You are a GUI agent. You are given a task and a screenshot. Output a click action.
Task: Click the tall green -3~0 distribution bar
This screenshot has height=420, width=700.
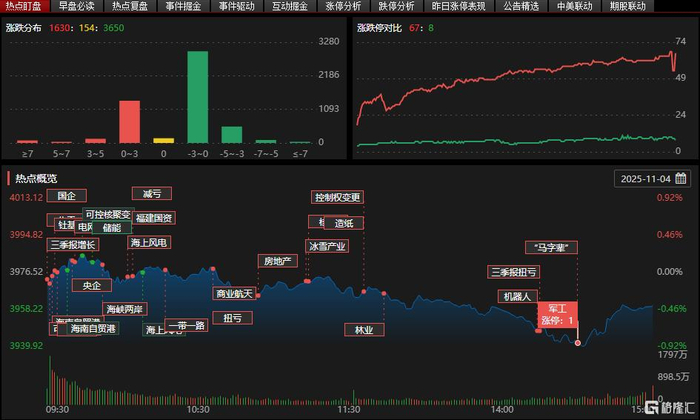[198, 97]
